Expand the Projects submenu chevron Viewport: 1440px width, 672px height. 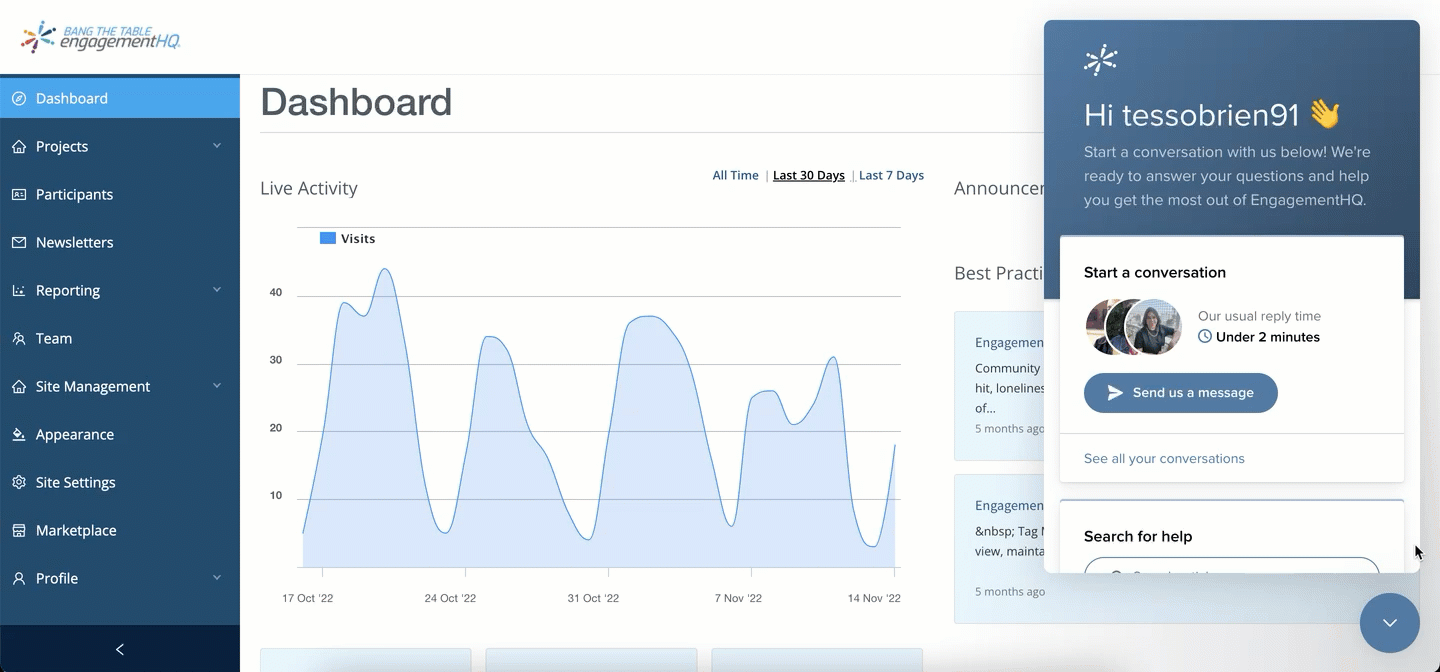click(x=217, y=146)
